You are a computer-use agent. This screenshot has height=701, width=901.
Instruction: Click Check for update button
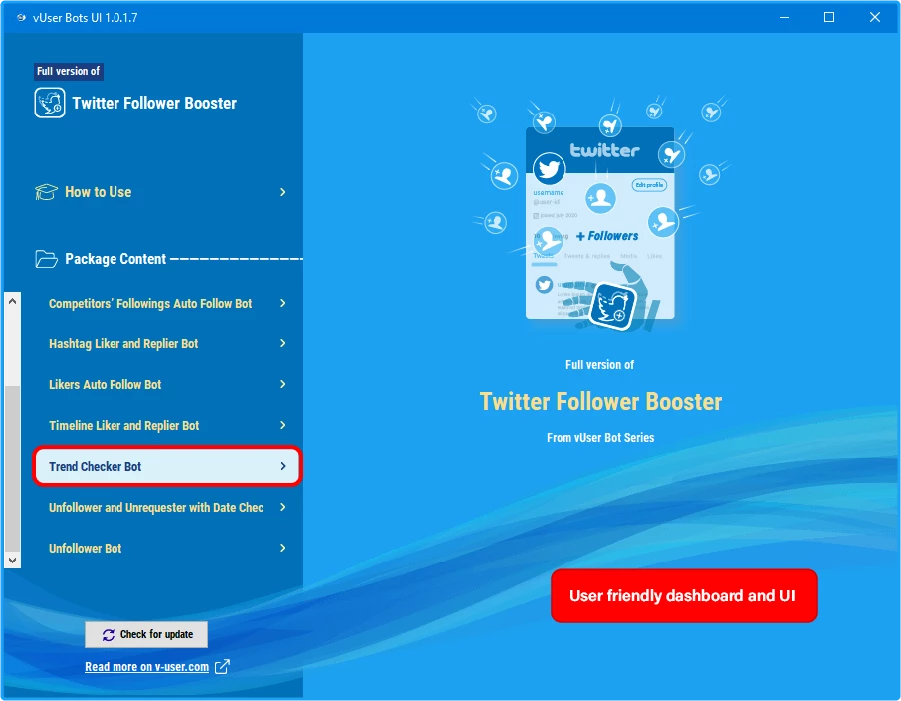[147, 634]
